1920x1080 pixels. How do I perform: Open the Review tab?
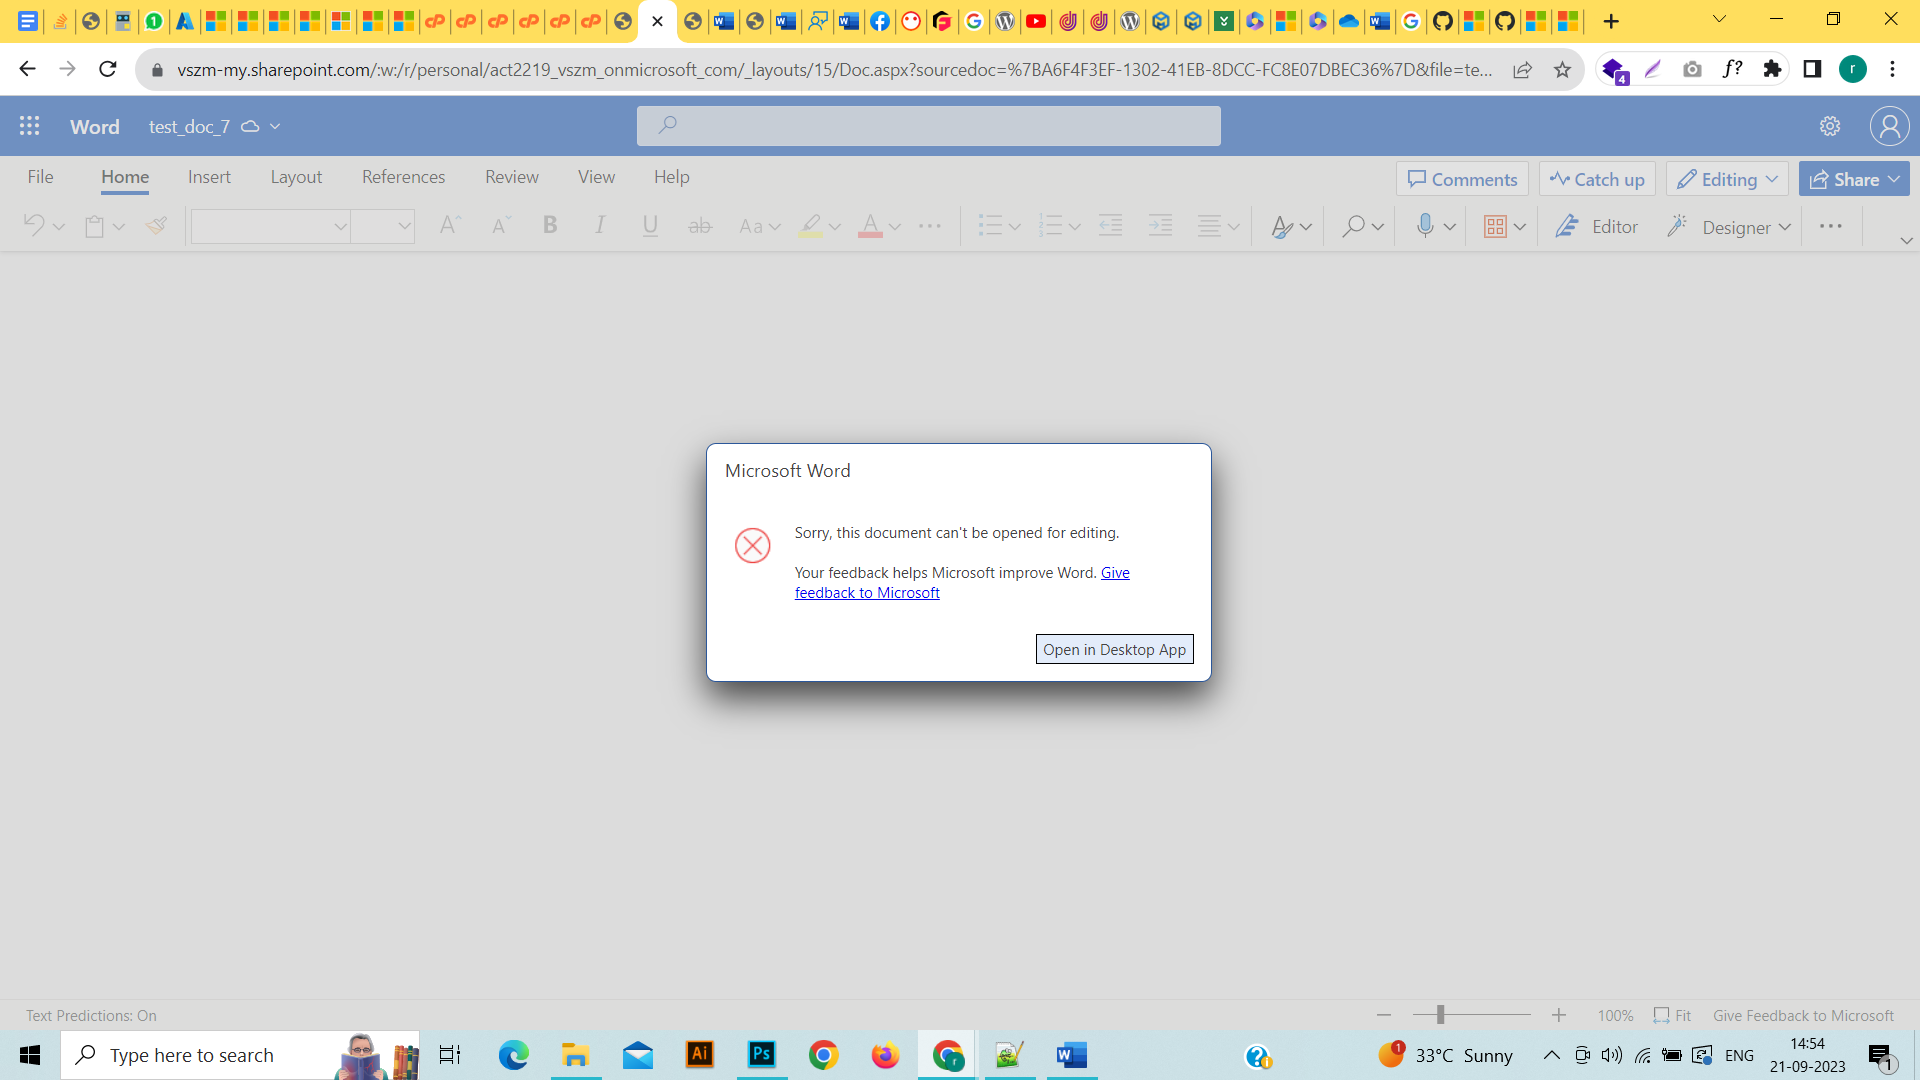[x=511, y=177]
